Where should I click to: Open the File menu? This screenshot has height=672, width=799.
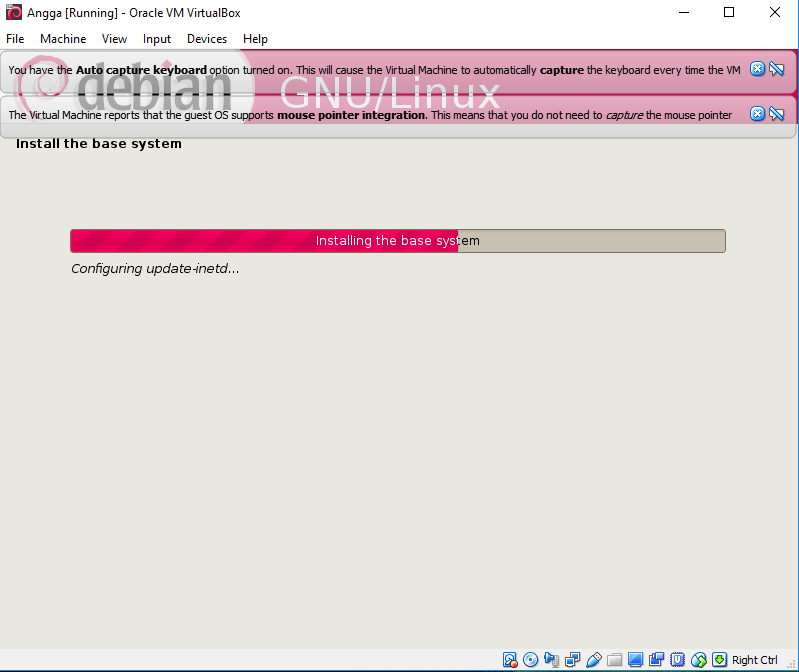[x=15, y=39]
